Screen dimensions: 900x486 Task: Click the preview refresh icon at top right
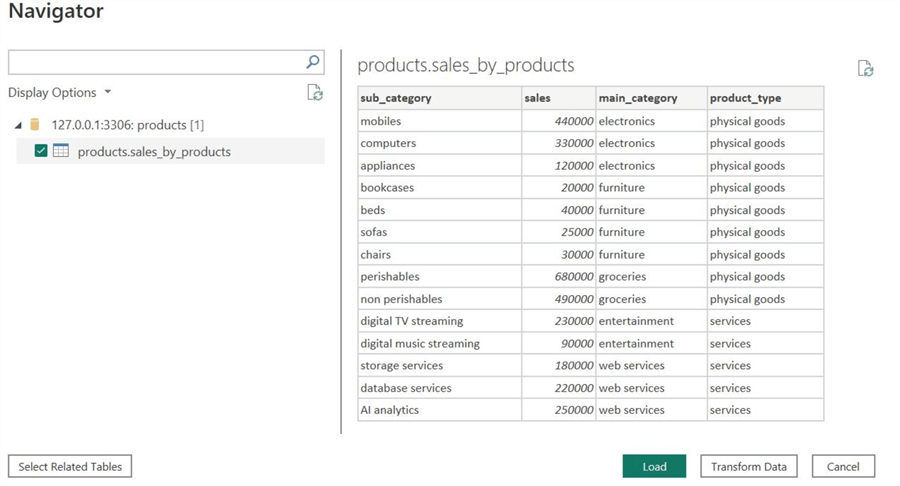pos(866,69)
